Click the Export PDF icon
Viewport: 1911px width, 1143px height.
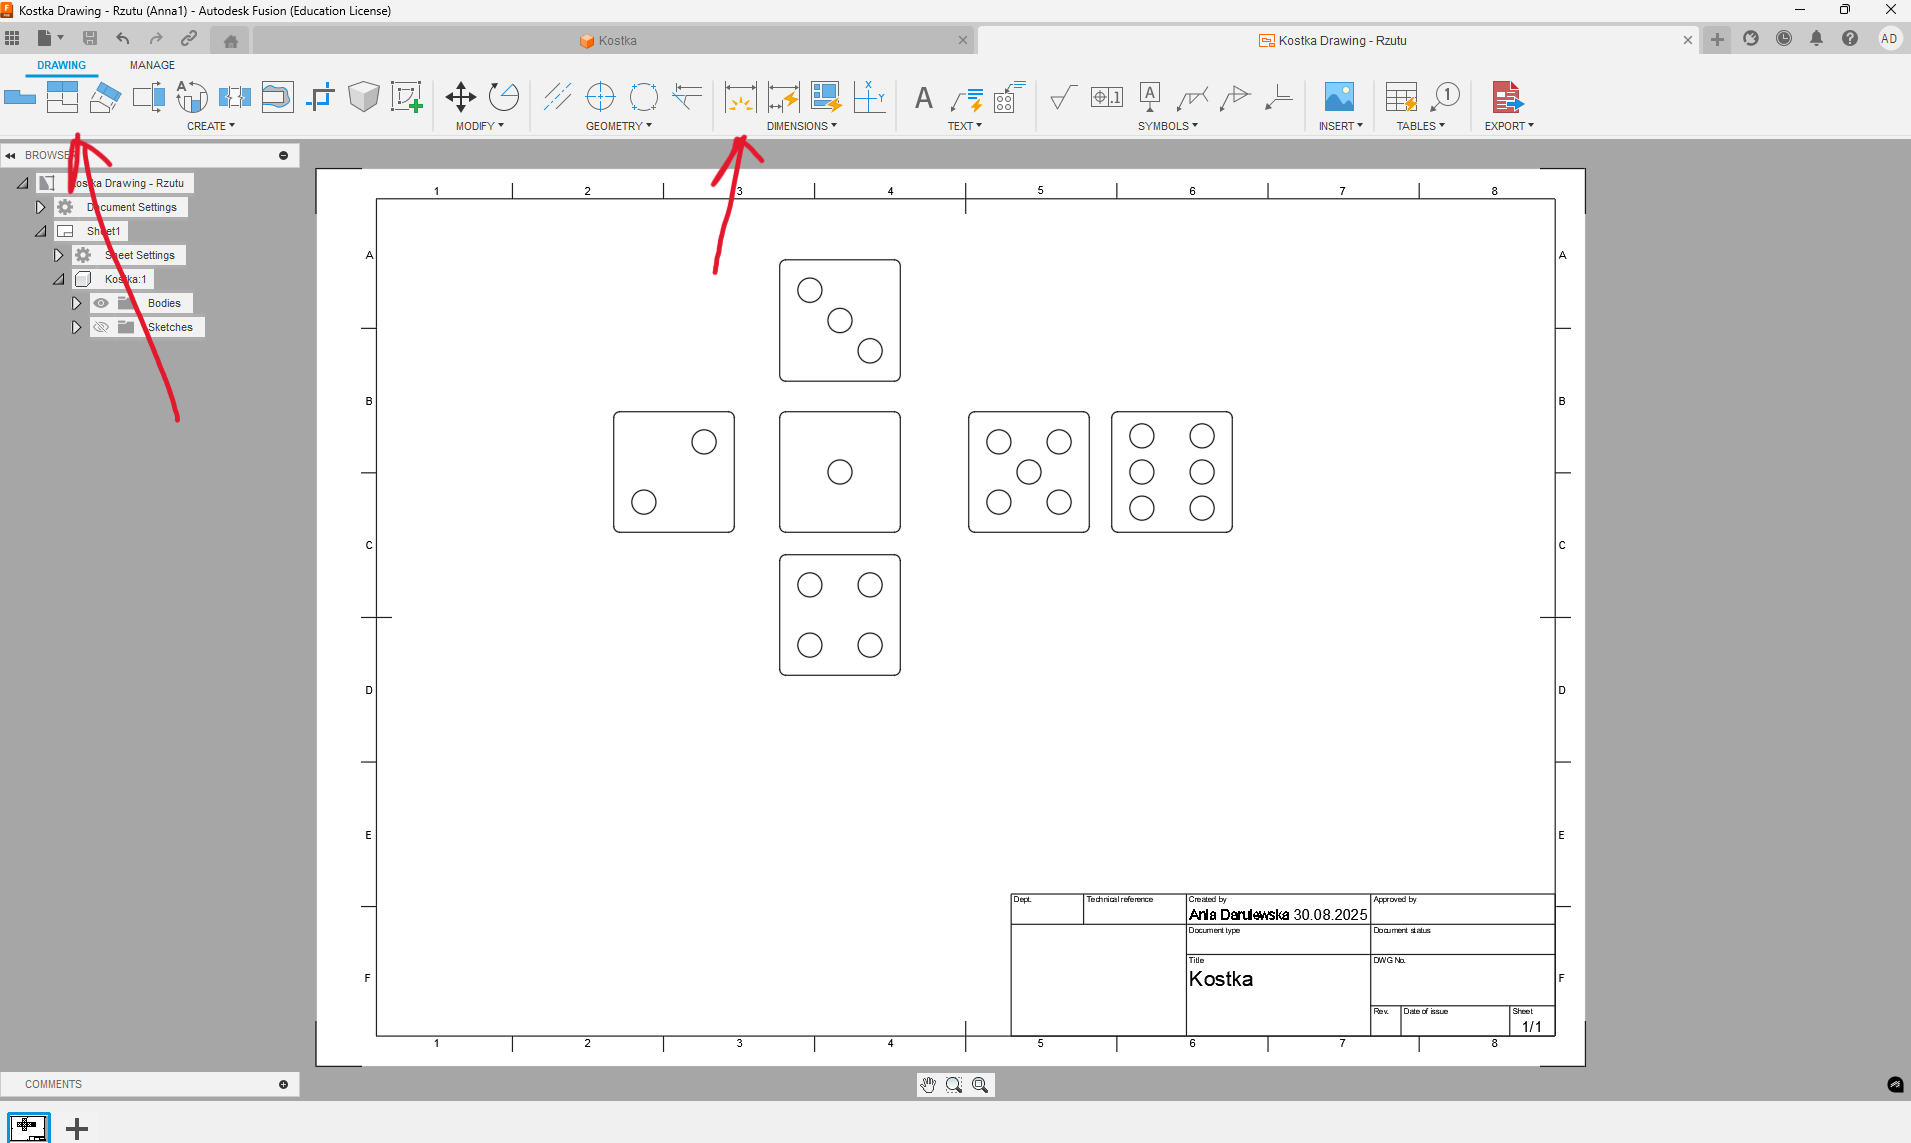point(1506,97)
